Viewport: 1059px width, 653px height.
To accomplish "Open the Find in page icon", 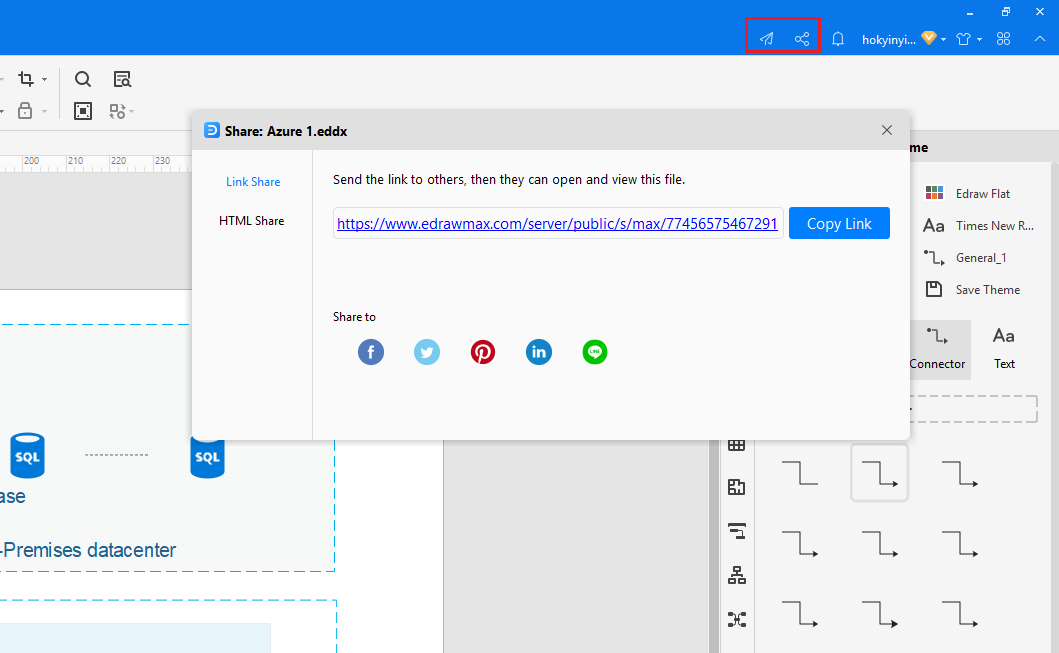I will (122, 79).
